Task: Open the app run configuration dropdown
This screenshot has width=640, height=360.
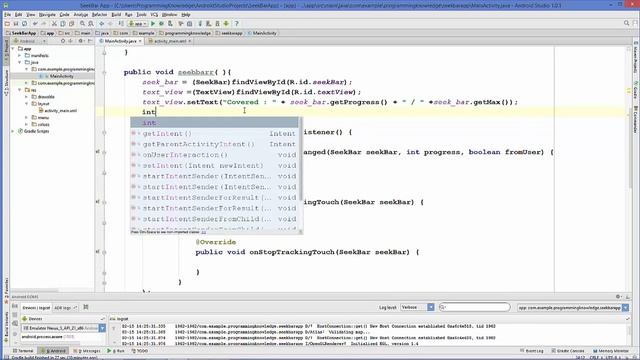Action: click(x=138, y=24)
